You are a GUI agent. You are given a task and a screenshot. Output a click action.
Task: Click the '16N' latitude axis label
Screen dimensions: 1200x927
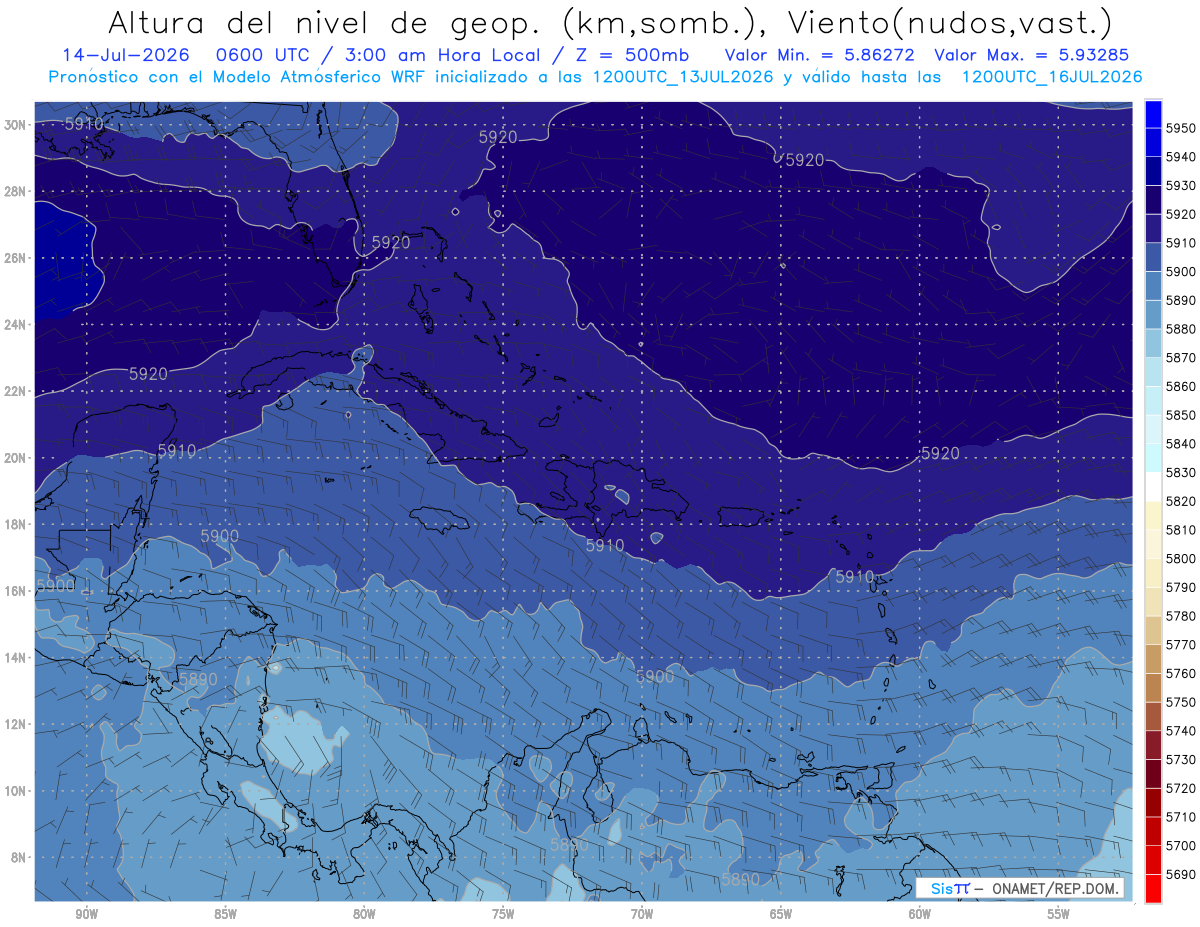point(15,591)
